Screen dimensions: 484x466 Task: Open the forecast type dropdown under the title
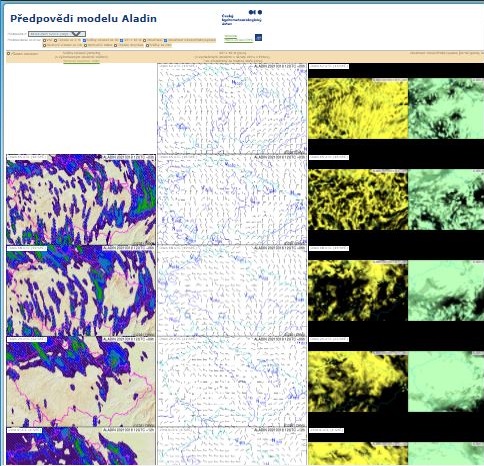pos(57,34)
